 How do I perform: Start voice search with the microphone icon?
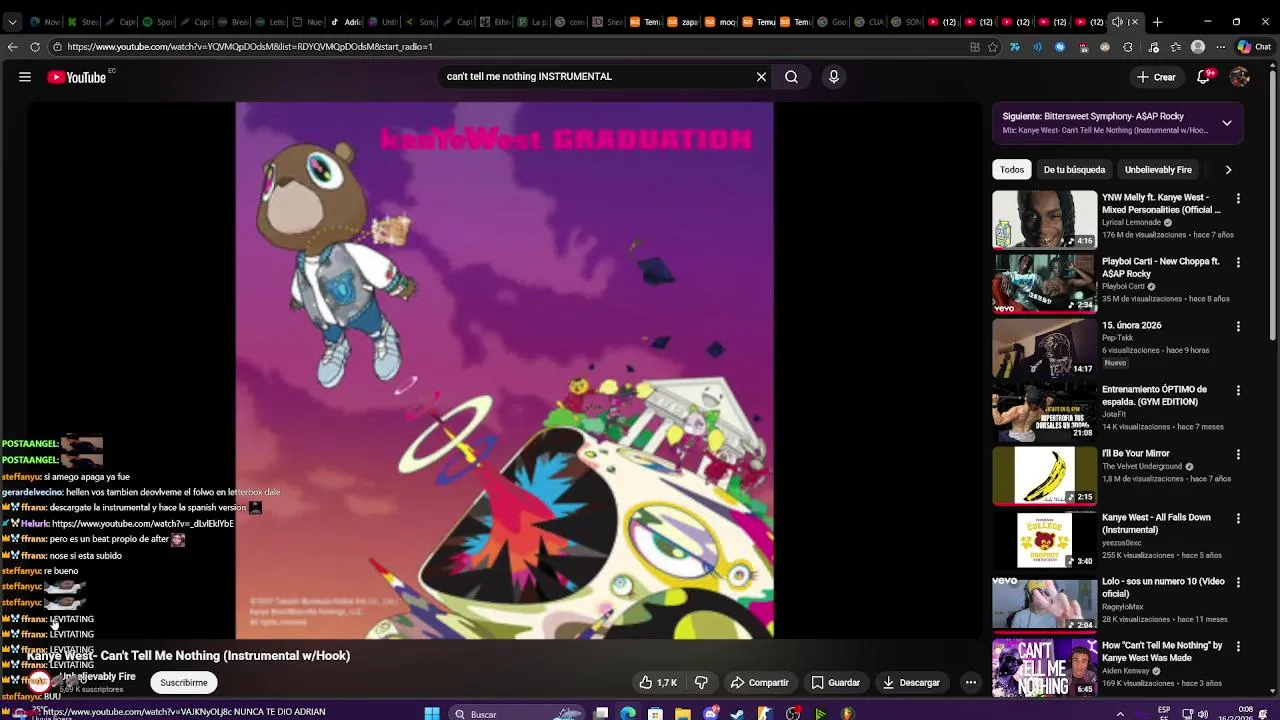[833, 77]
